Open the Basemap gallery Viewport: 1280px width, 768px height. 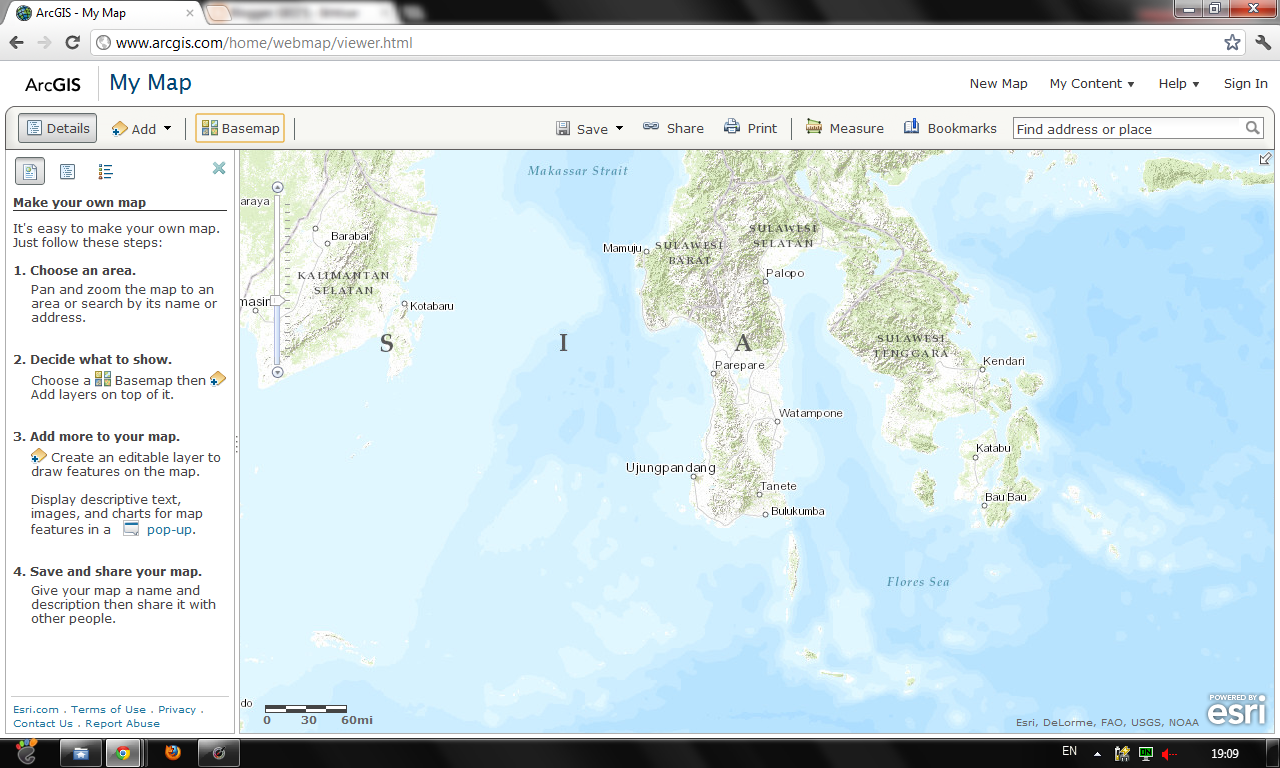(x=239, y=128)
